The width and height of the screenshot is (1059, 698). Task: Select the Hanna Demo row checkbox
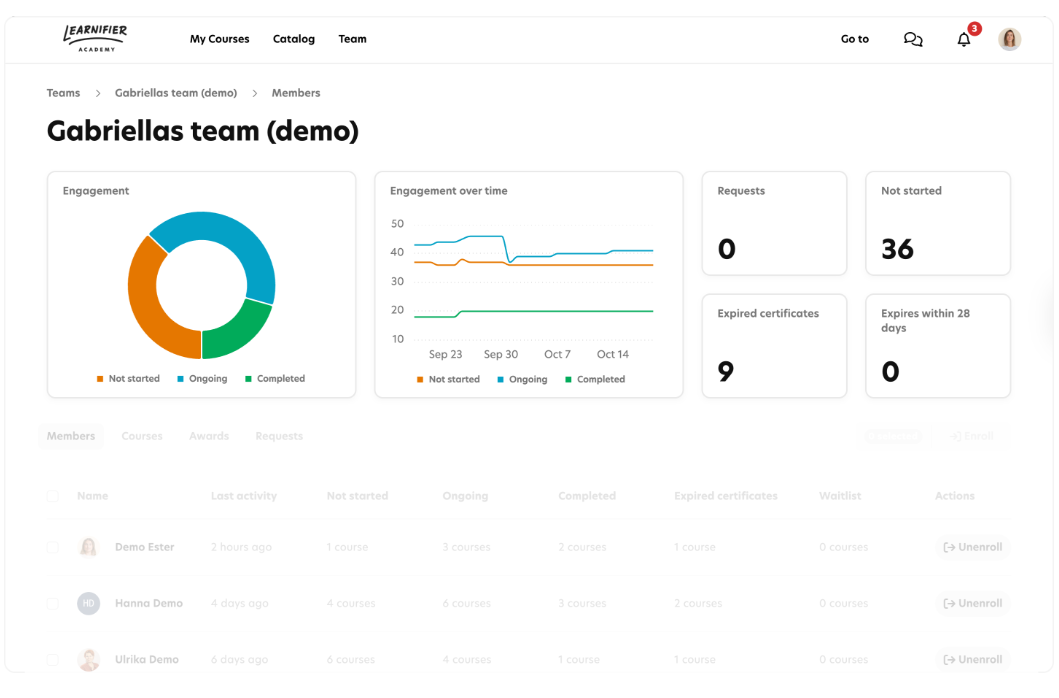pyautogui.click(x=53, y=604)
